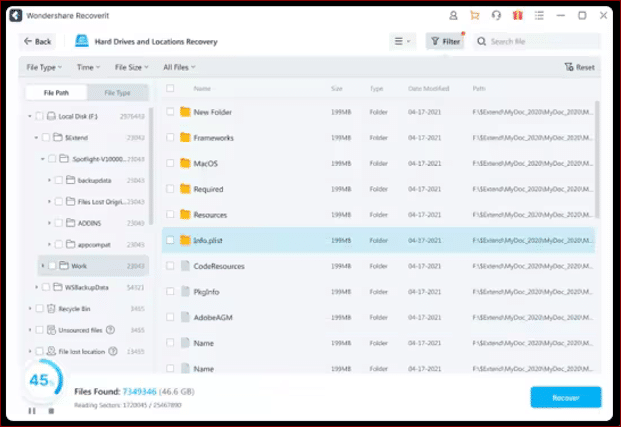
Task: Sort by the Date Modified column header
Action: [x=429, y=88]
